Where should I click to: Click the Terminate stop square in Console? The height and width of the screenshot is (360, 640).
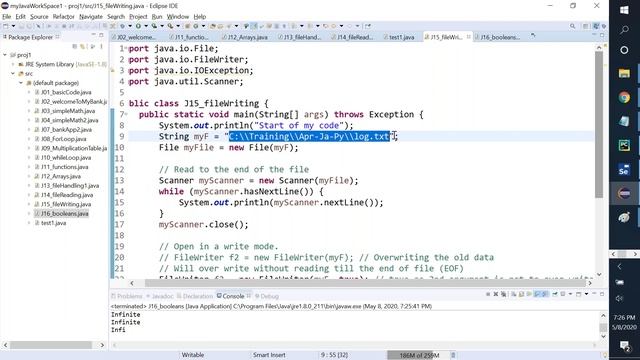pyautogui.click(x=488, y=294)
